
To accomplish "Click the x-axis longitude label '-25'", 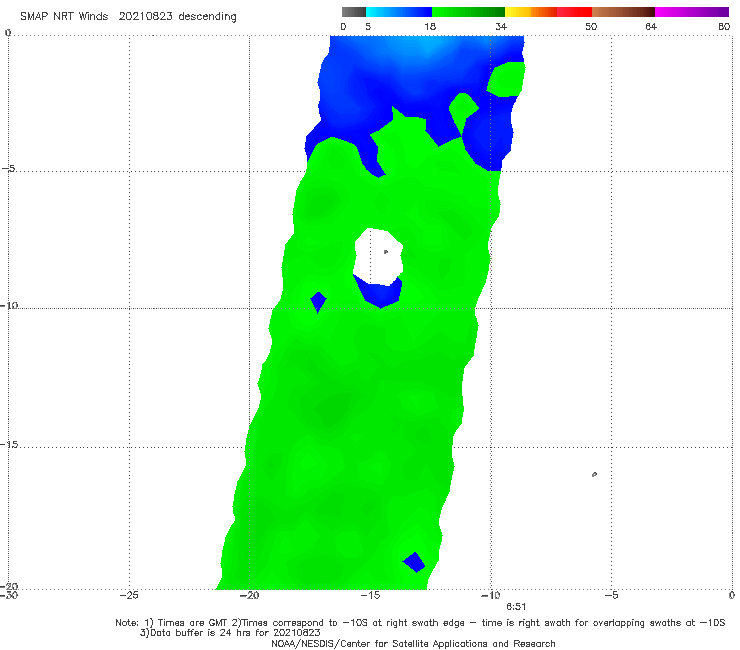I will tap(129, 595).
